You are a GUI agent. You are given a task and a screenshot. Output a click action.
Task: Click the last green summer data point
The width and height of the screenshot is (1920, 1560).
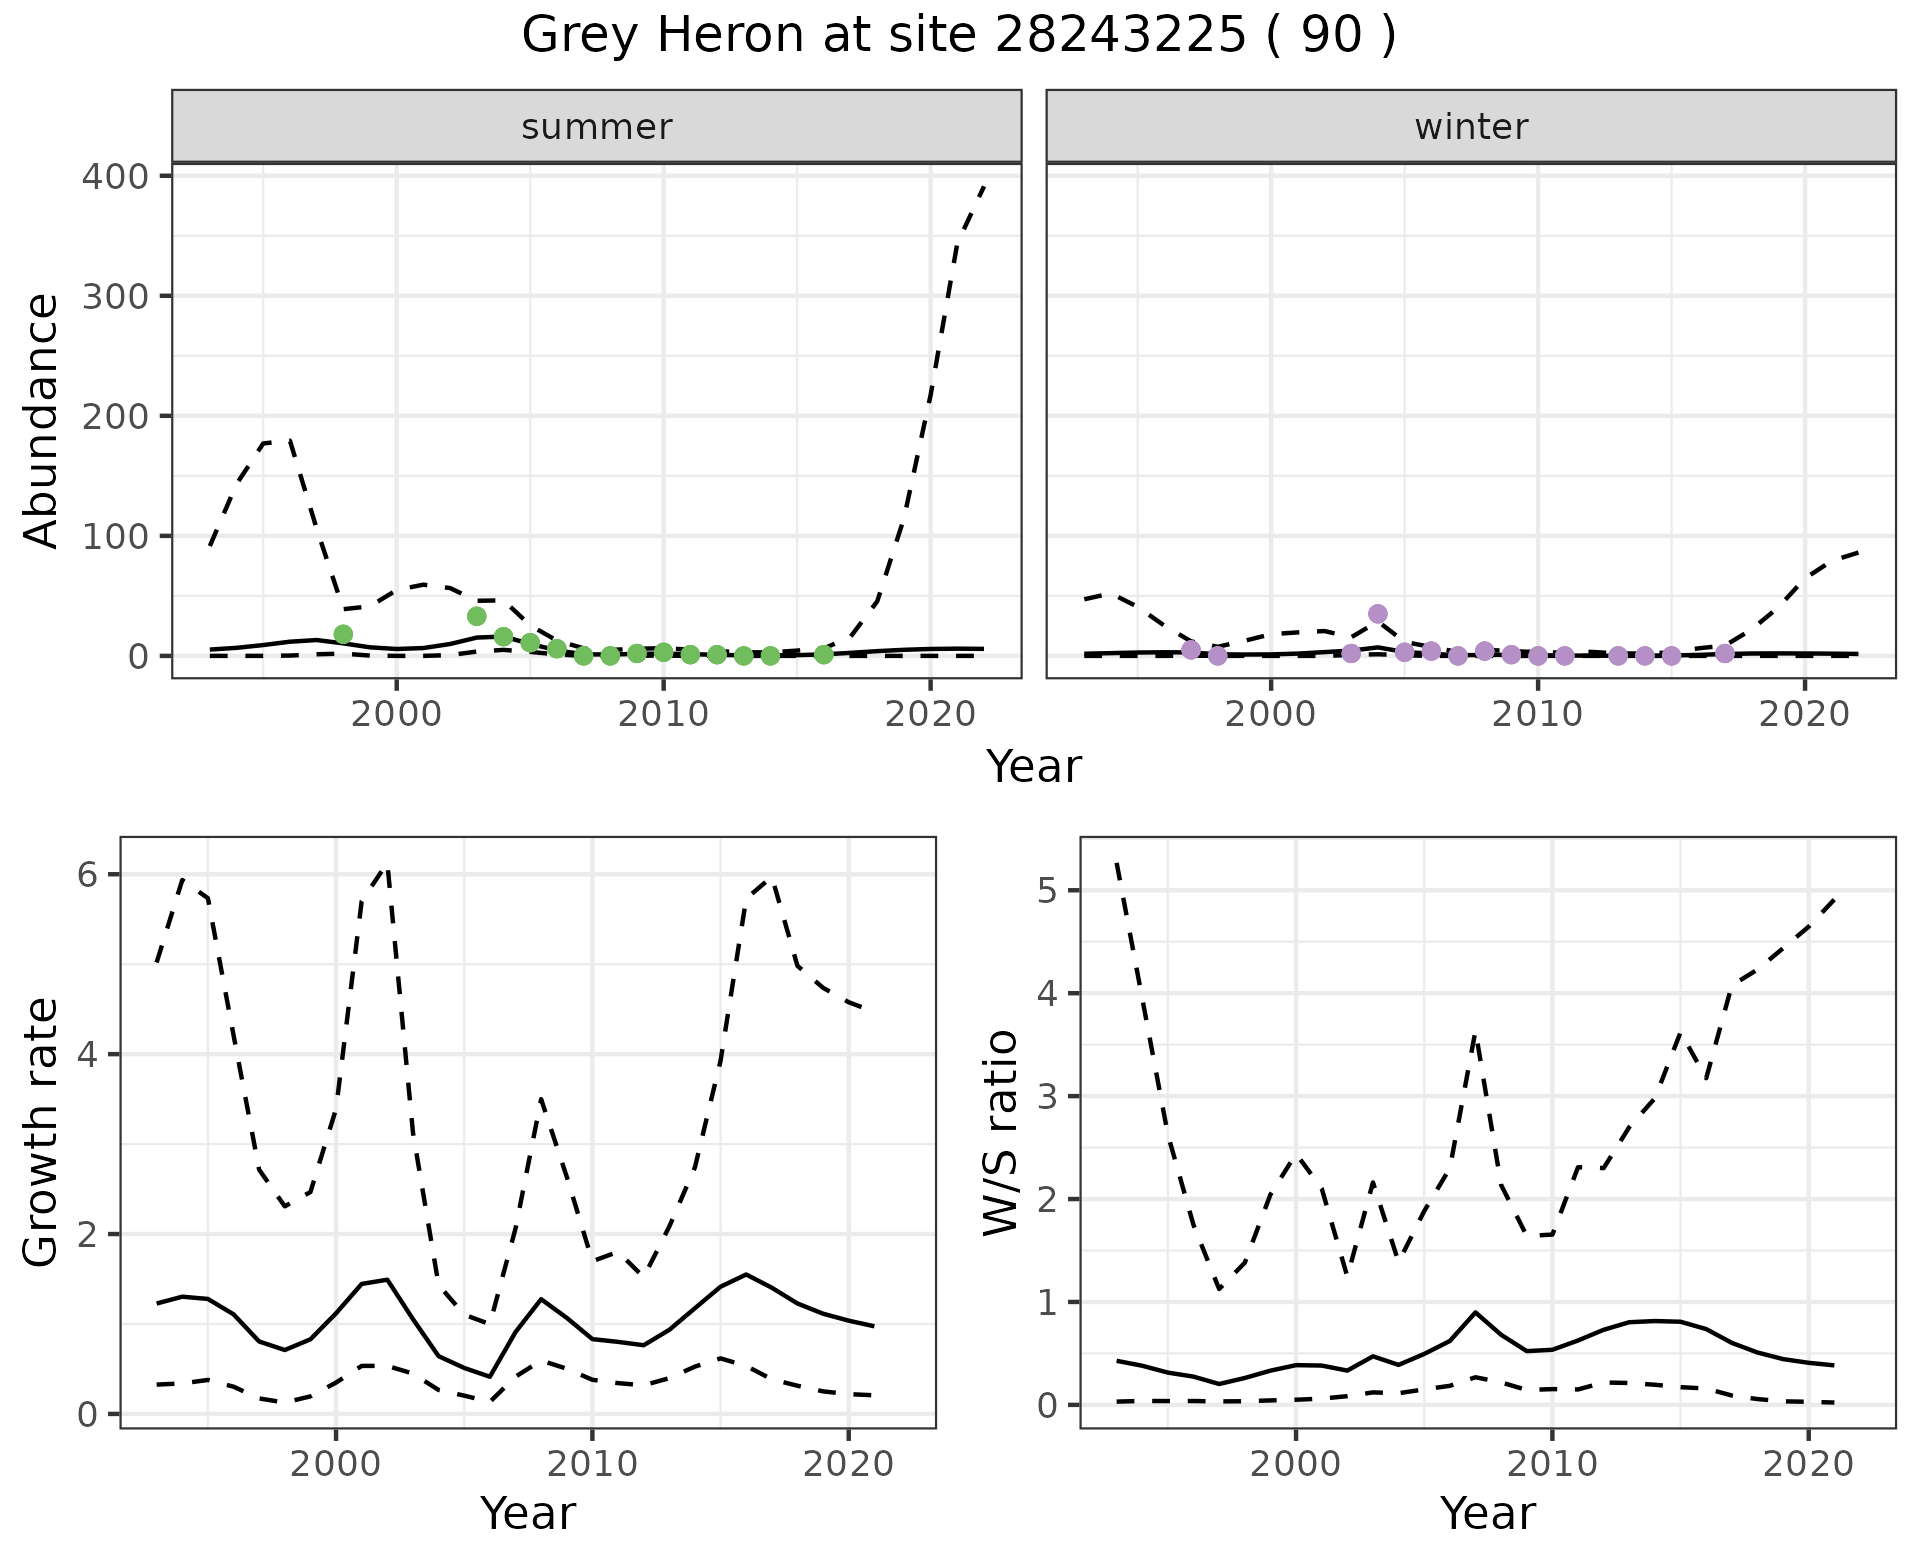[823, 654]
